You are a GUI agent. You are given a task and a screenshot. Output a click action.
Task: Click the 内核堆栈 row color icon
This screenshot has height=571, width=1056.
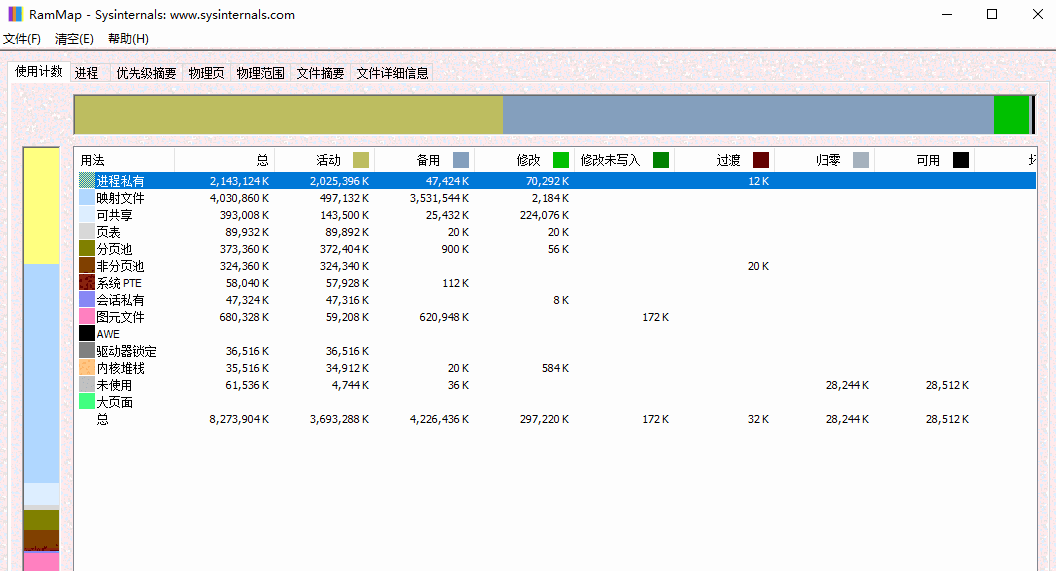[87, 368]
